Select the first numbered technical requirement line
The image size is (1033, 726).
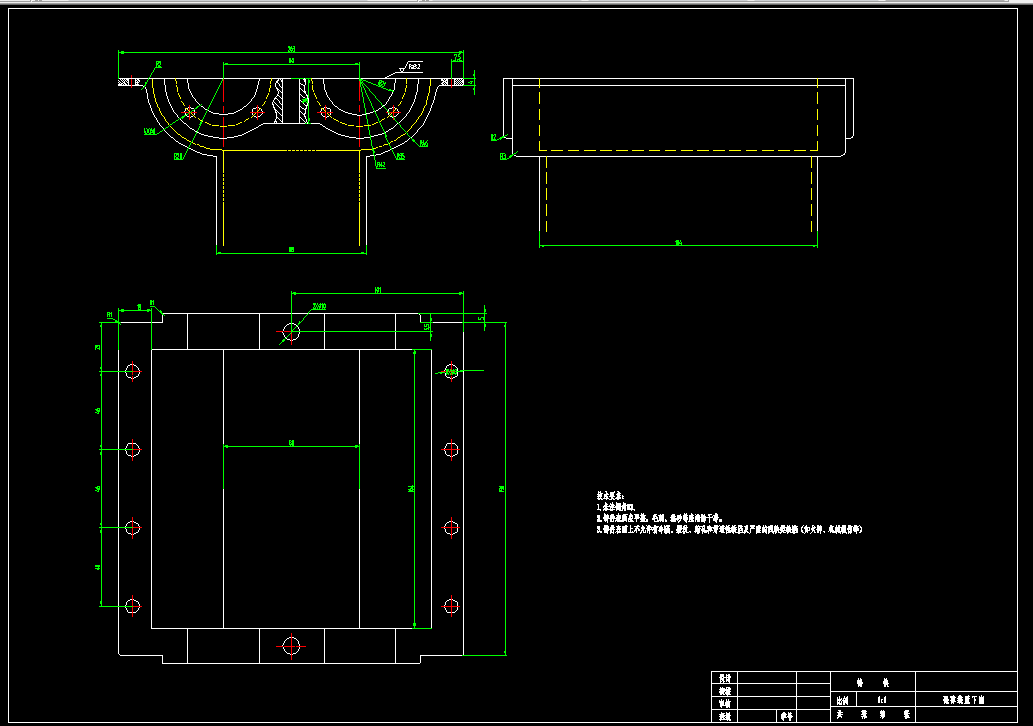(616, 507)
